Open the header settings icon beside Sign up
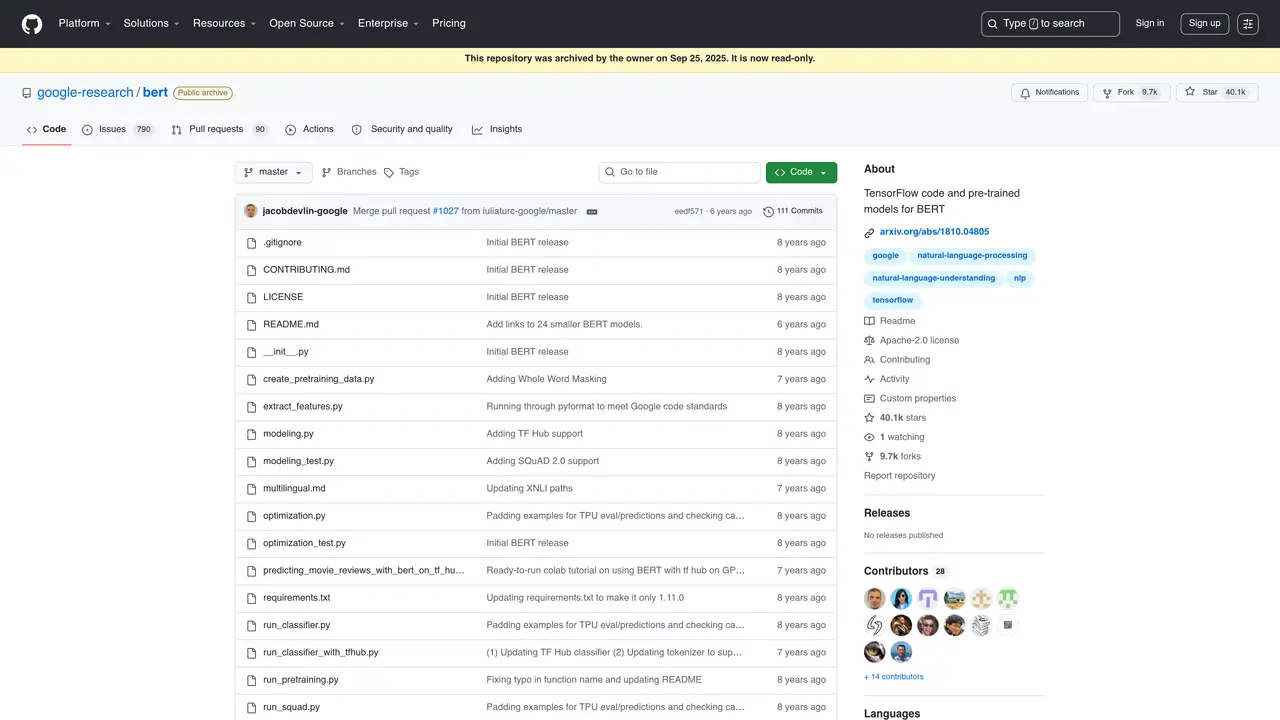 tap(1247, 24)
